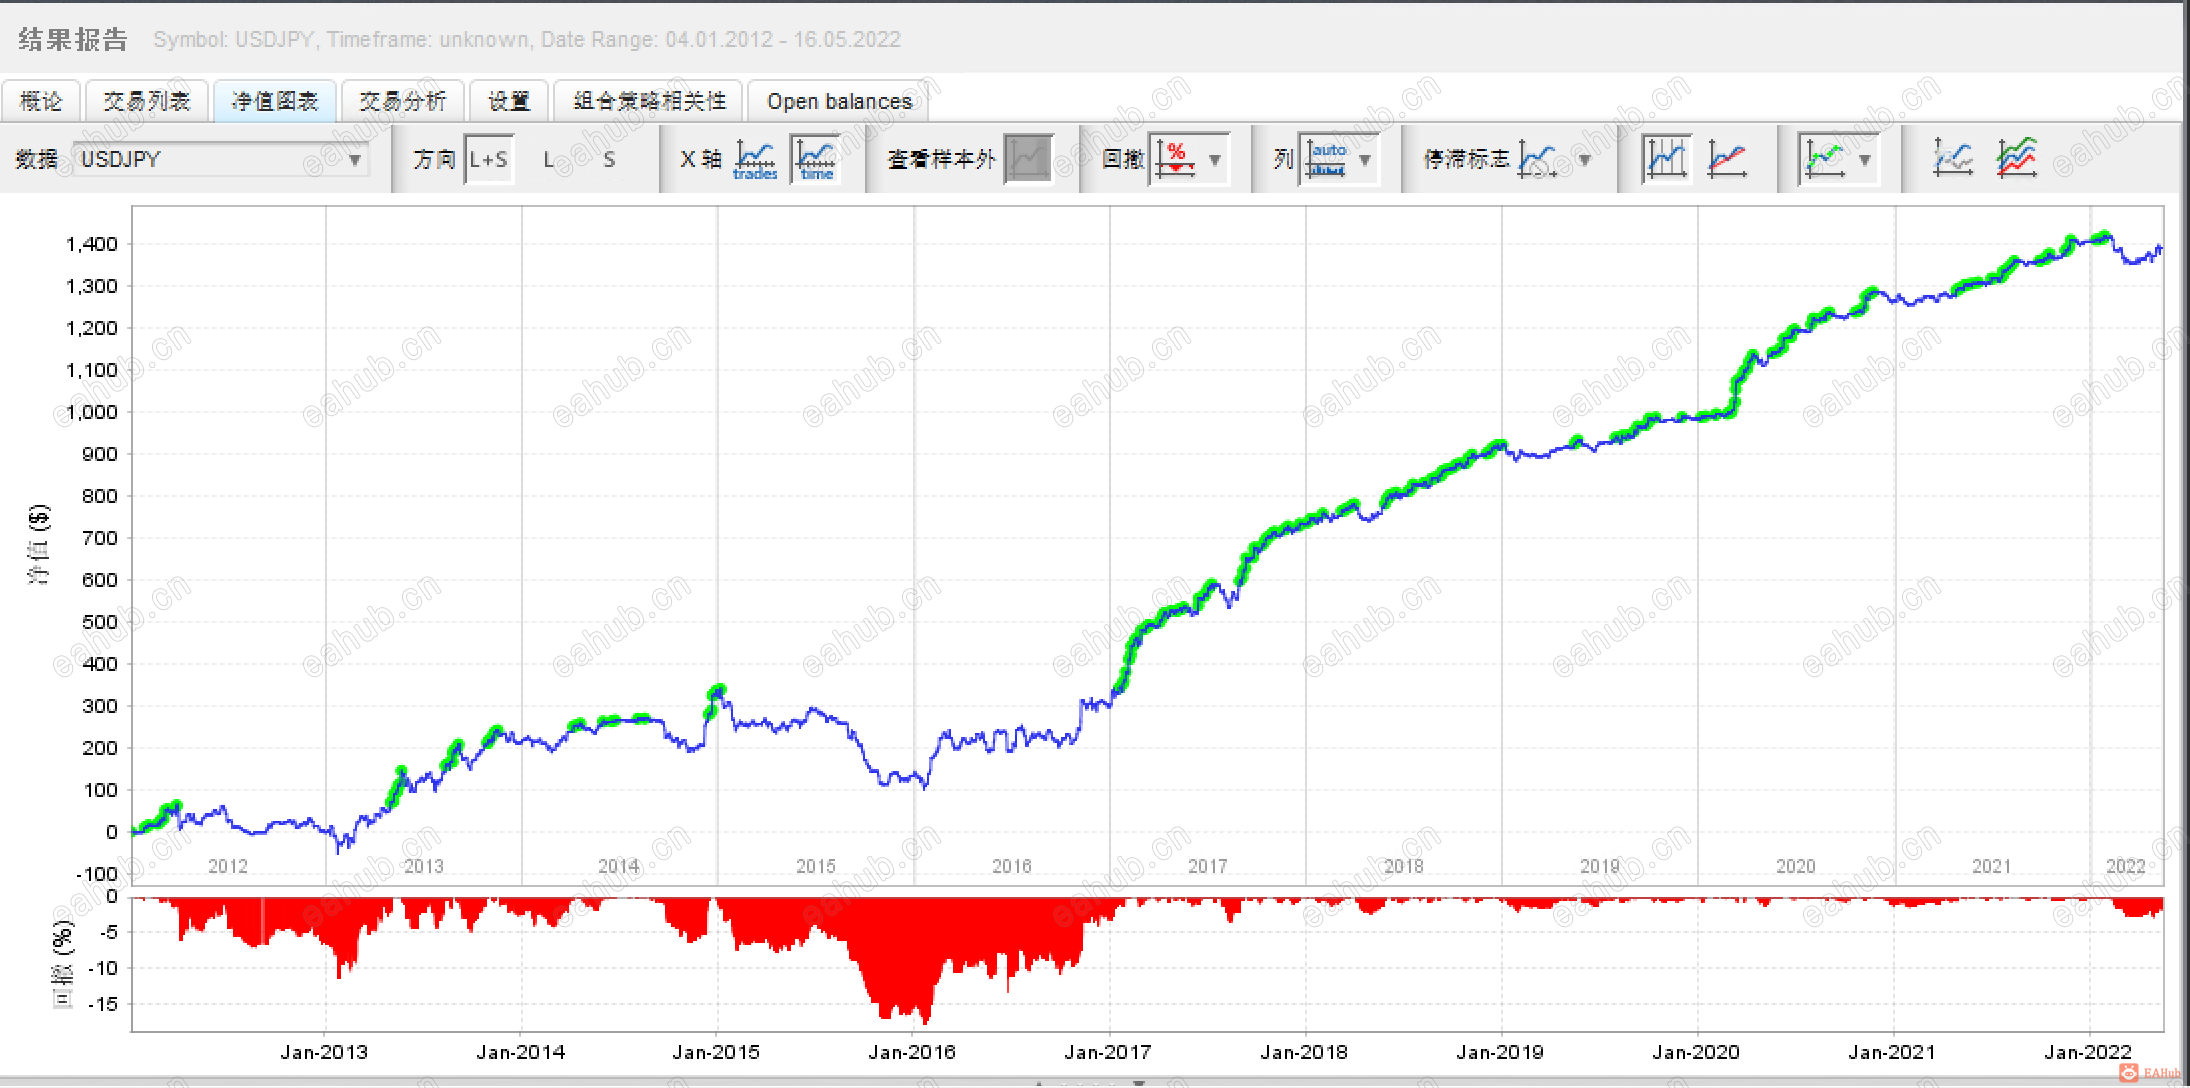The width and height of the screenshot is (2190, 1088).
Task: Switch to the 交易分析 tab
Action: [x=403, y=101]
